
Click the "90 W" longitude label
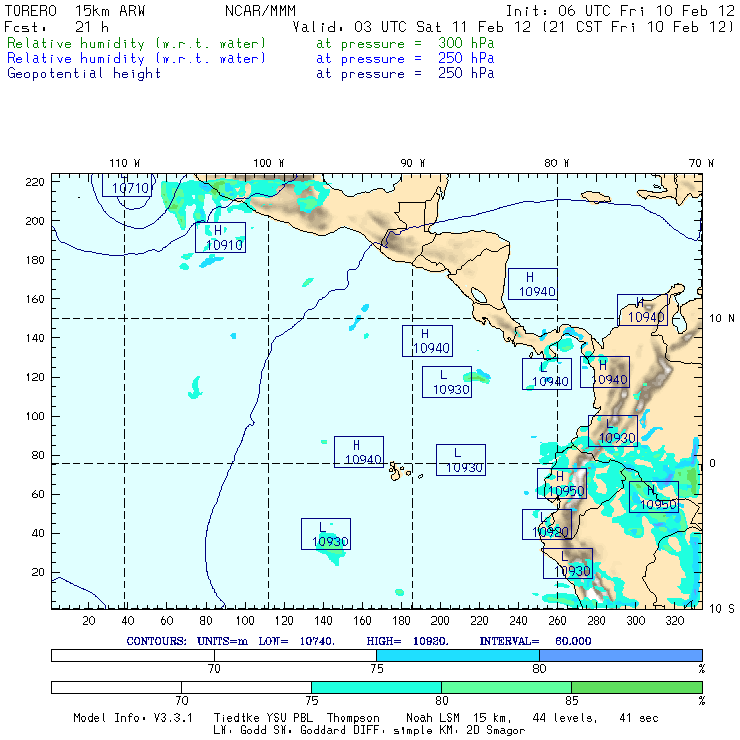412,163
